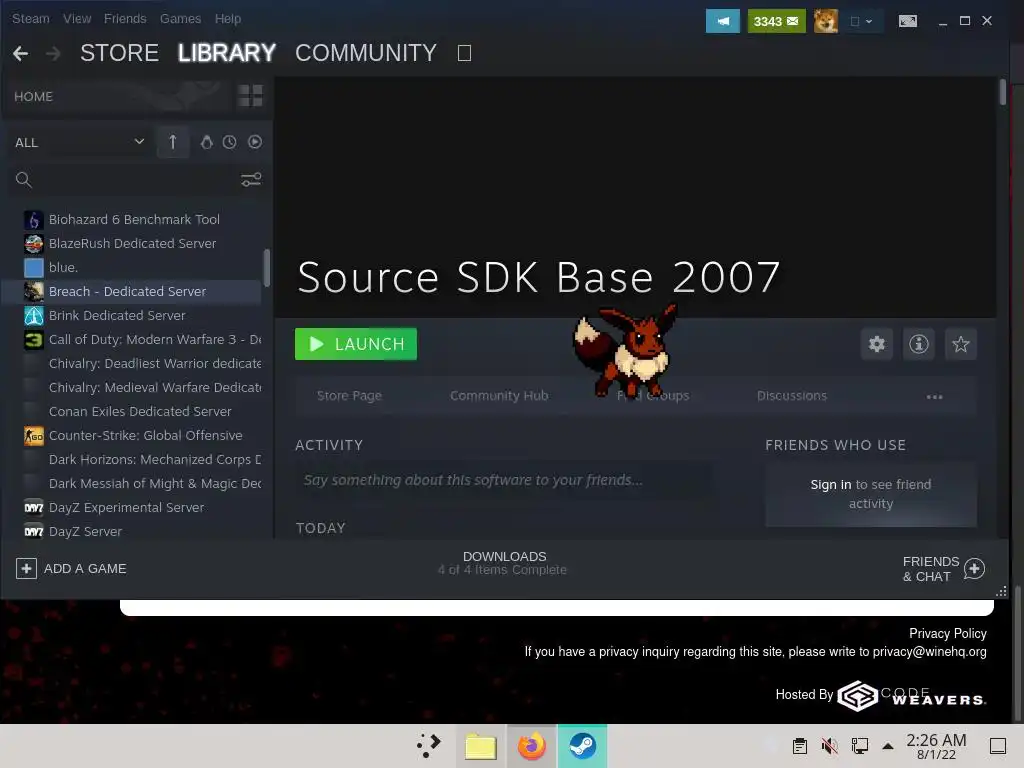
Task: Open the DOWNLOADS status panel
Action: point(503,563)
